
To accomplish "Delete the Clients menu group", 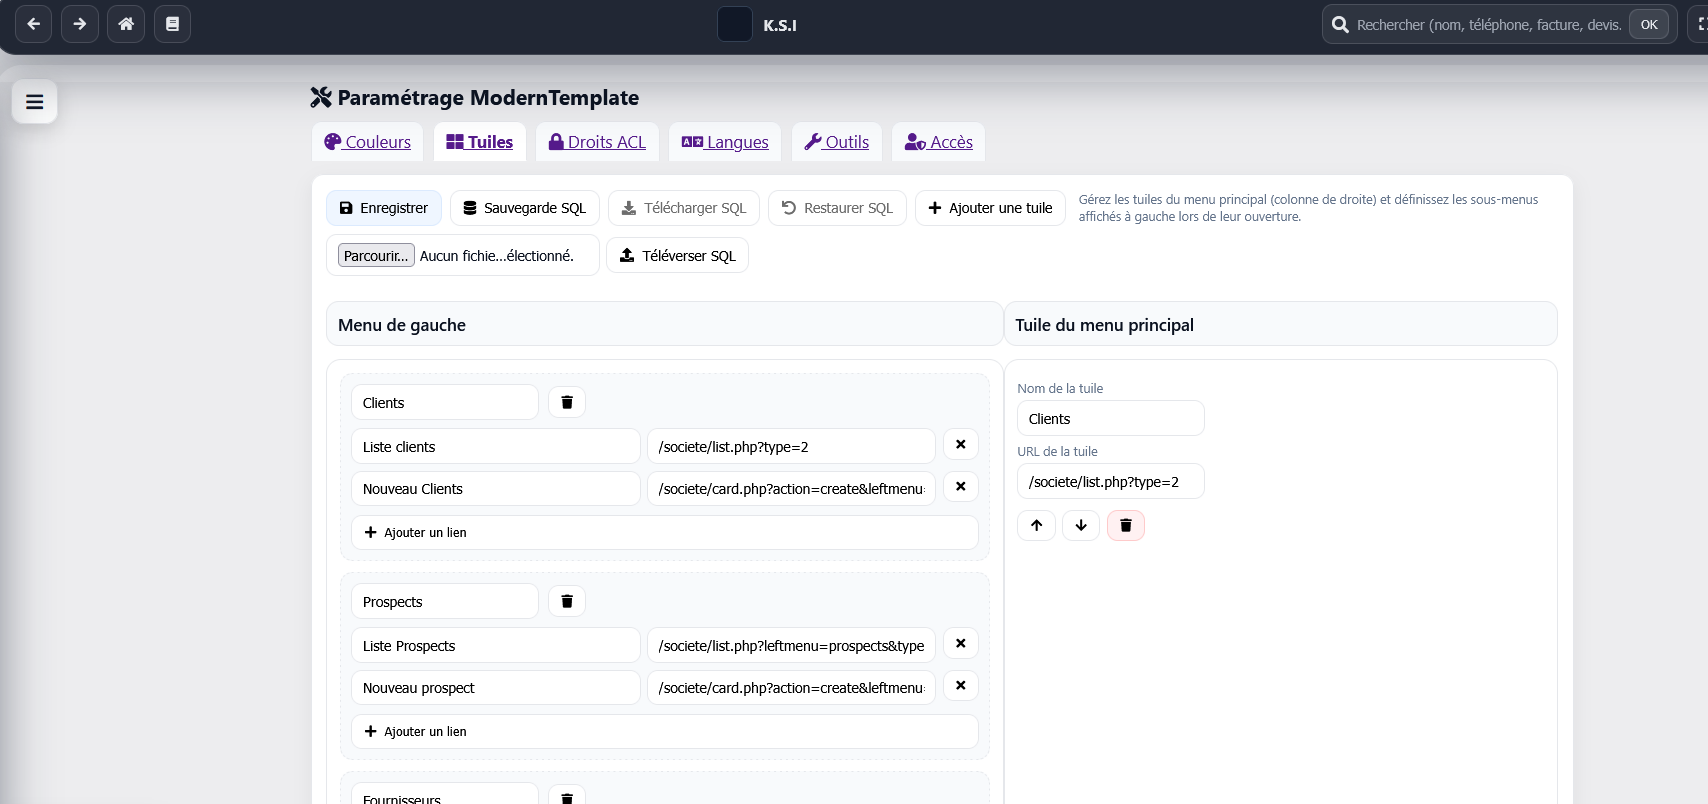I will 567,402.
